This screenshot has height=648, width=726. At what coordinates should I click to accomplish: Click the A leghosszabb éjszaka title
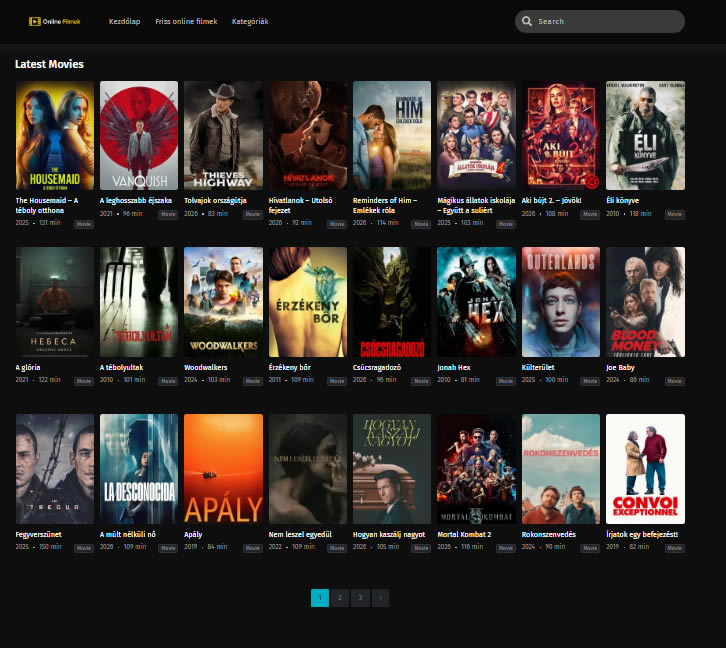pos(136,200)
